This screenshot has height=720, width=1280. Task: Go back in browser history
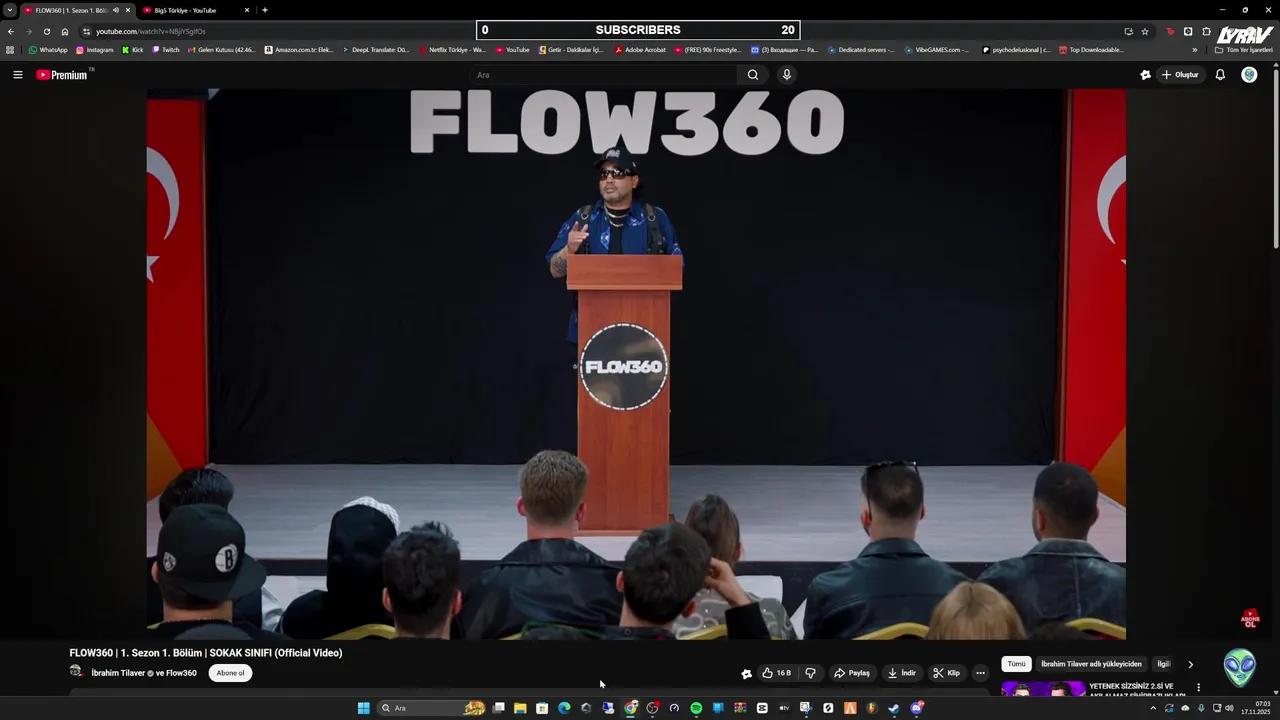click(x=11, y=31)
